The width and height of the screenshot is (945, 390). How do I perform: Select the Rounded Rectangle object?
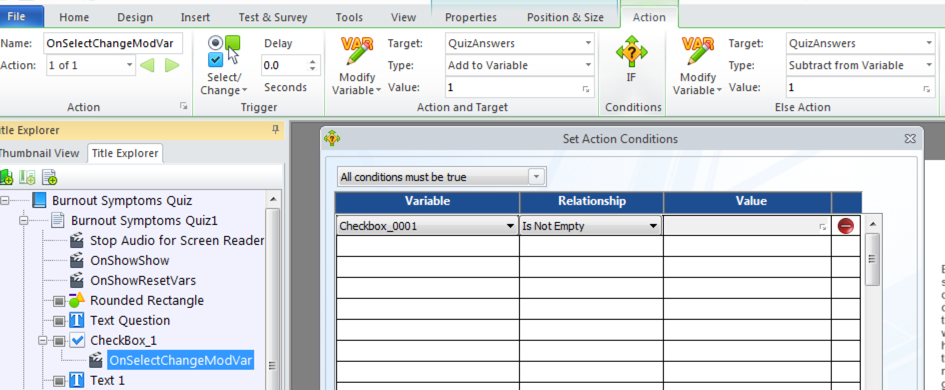pyautogui.click(x=147, y=300)
